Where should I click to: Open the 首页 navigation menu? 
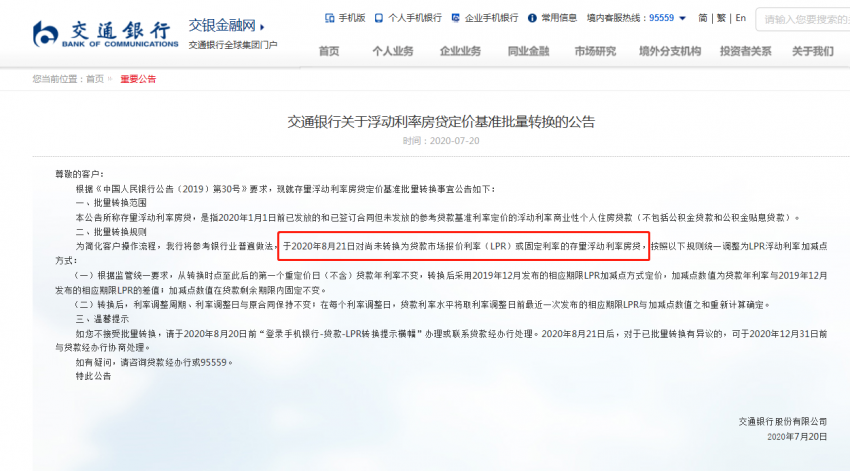coord(329,51)
